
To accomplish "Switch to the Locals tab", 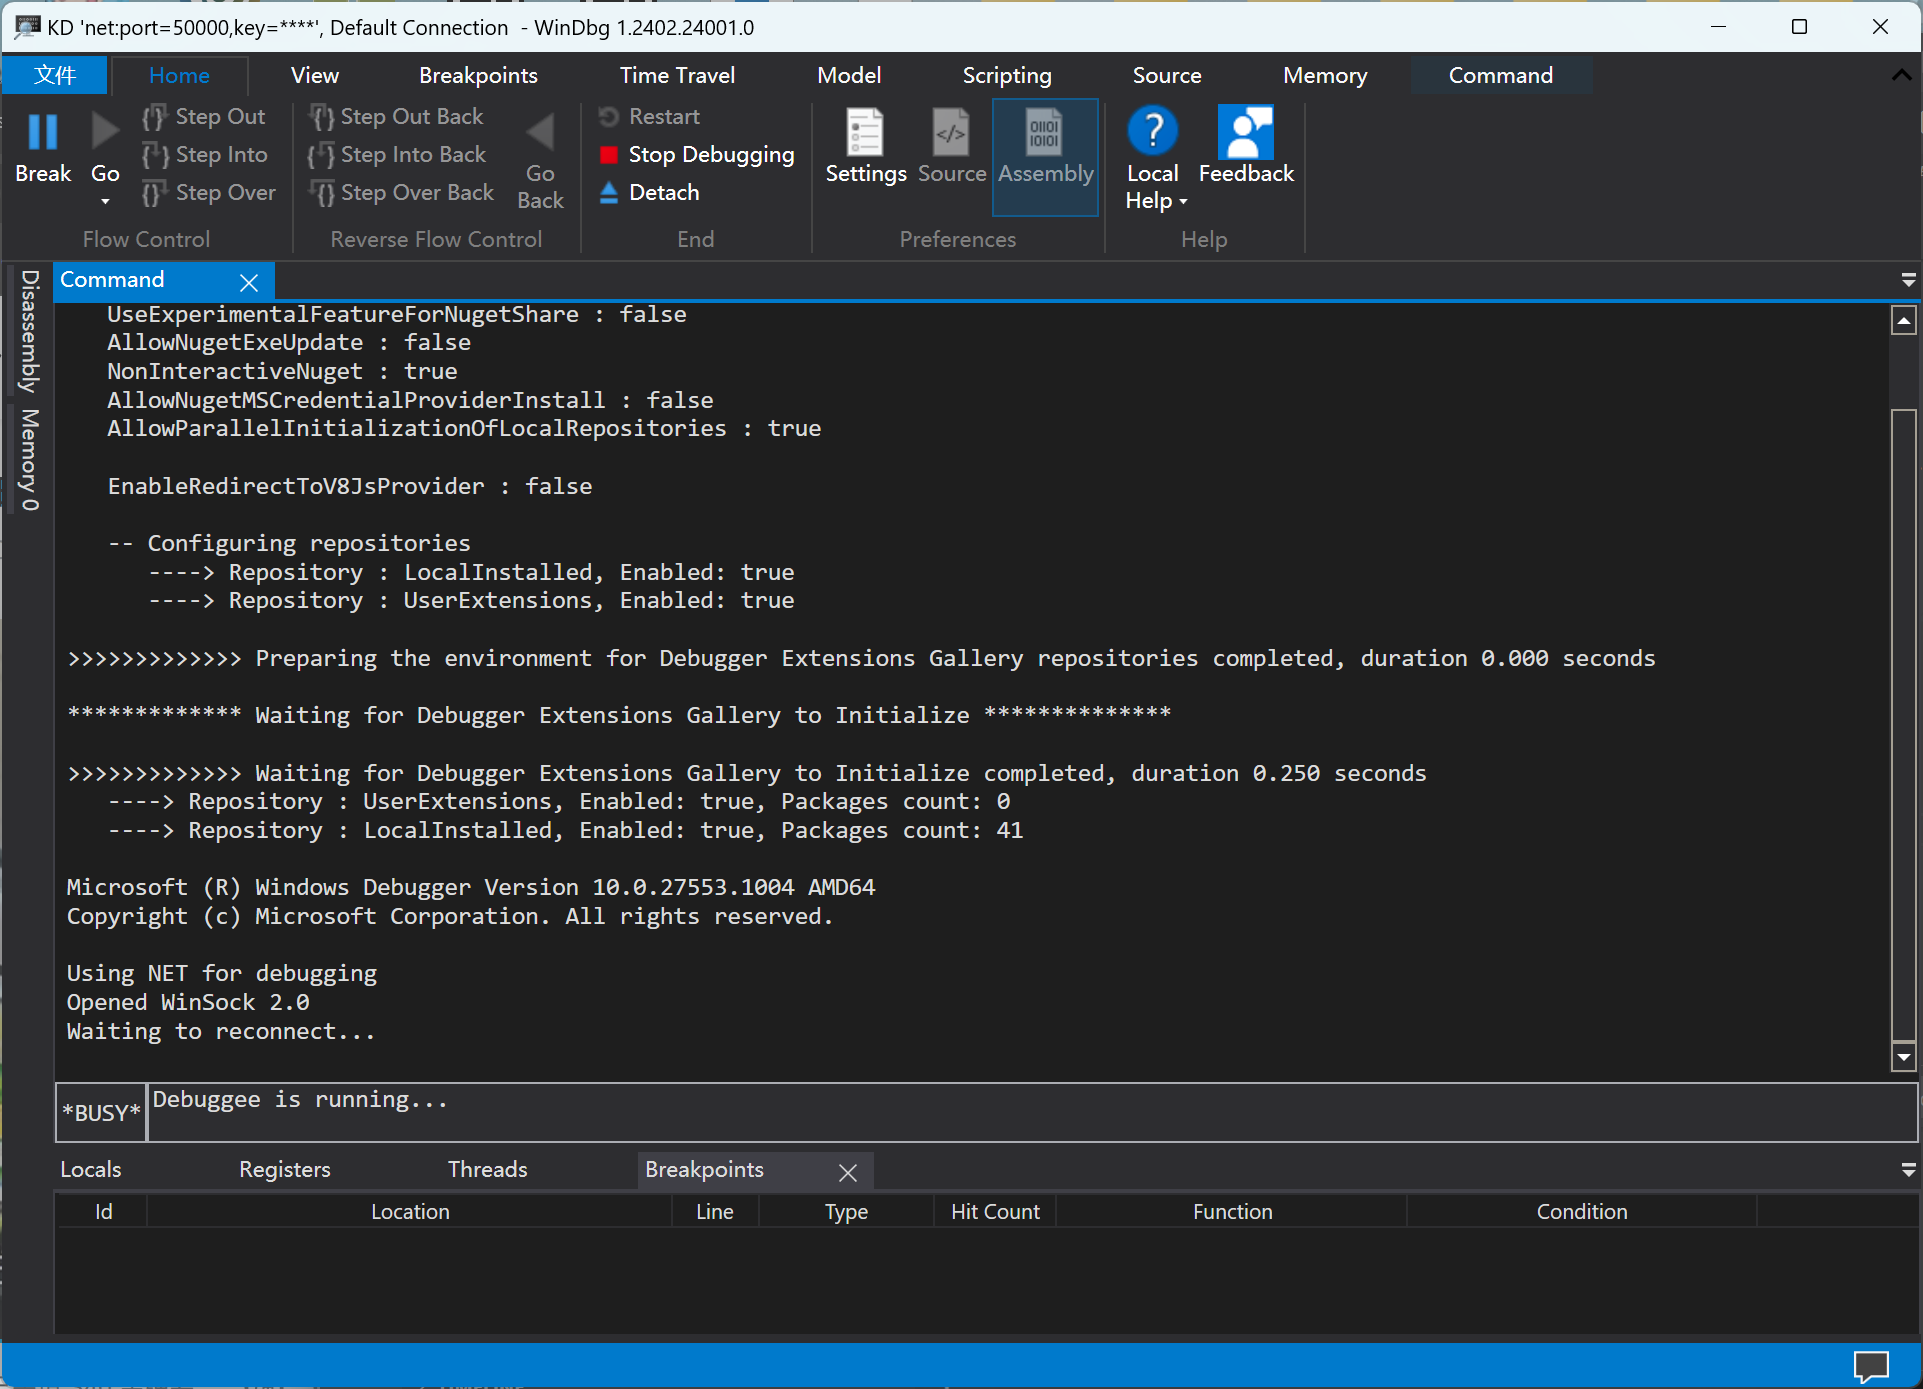I will (91, 1169).
